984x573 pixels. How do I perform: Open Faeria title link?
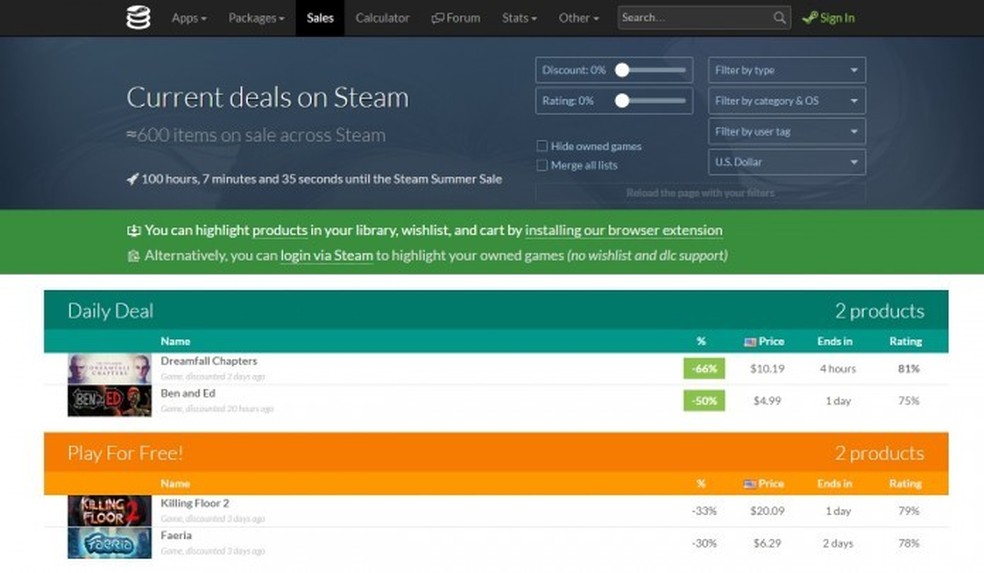[x=176, y=535]
